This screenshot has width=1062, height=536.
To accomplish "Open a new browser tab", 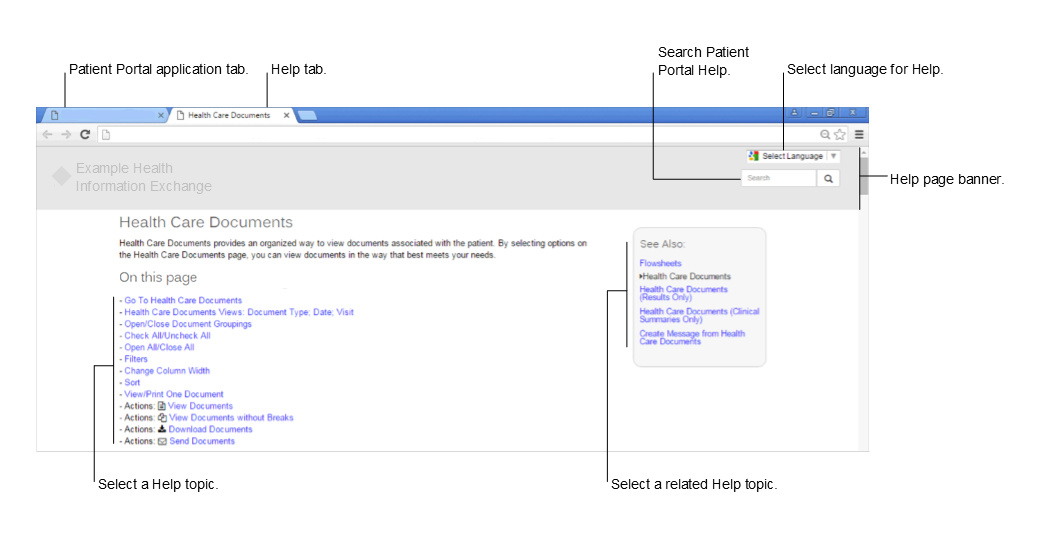I will (x=307, y=115).
